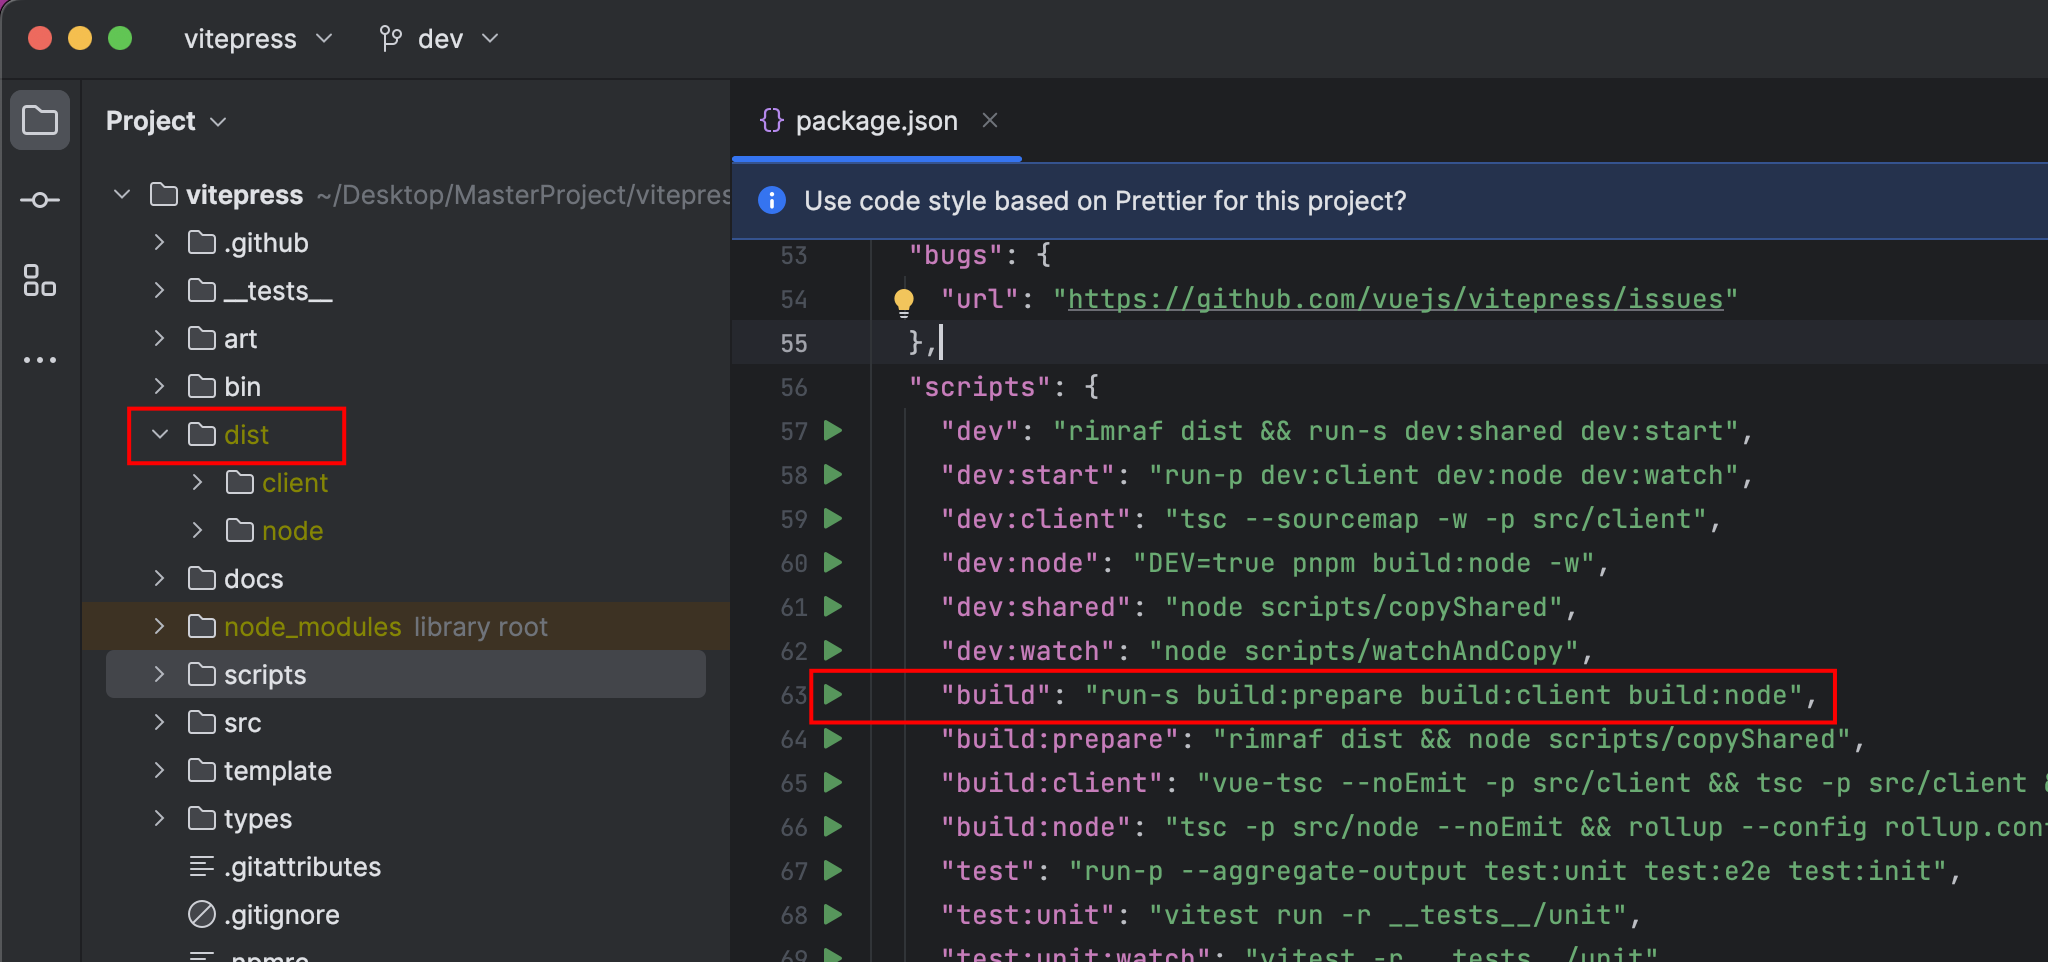Run the "dev:watch" script gutter arrow
Image resolution: width=2048 pixels, height=962 pixels.
click(832, 651)
